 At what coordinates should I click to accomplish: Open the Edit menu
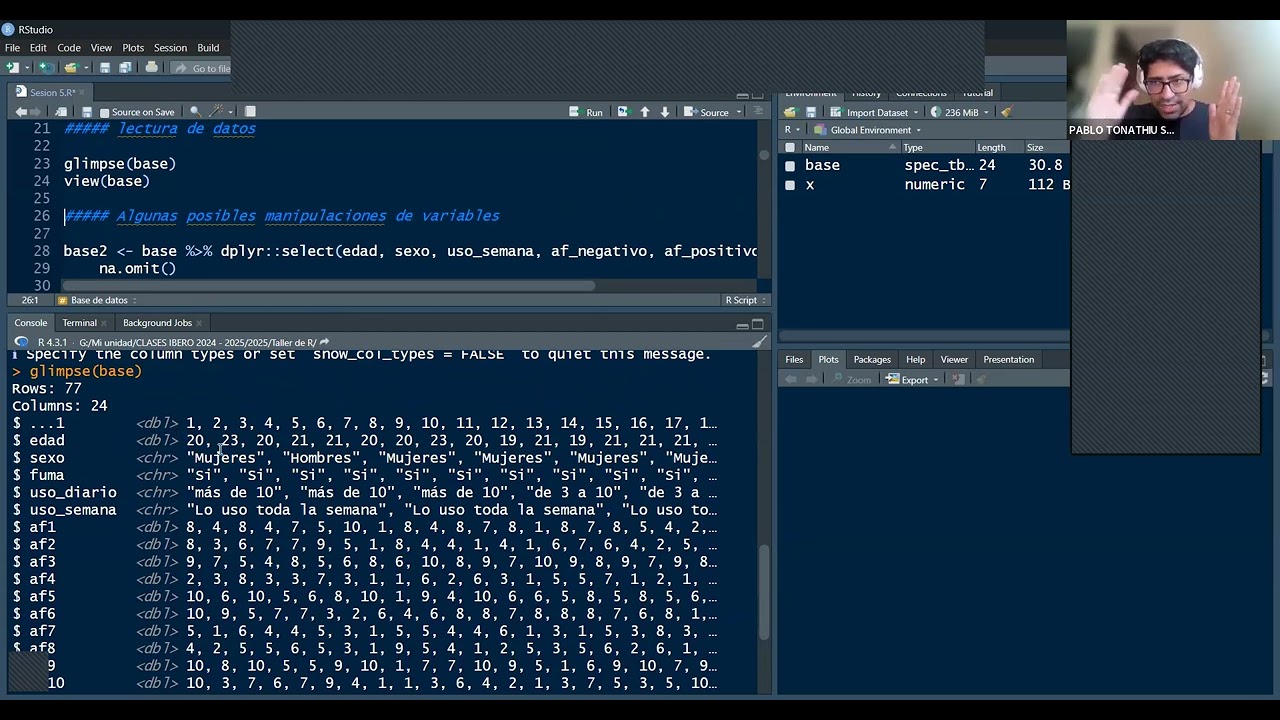(x=38, y=48)
